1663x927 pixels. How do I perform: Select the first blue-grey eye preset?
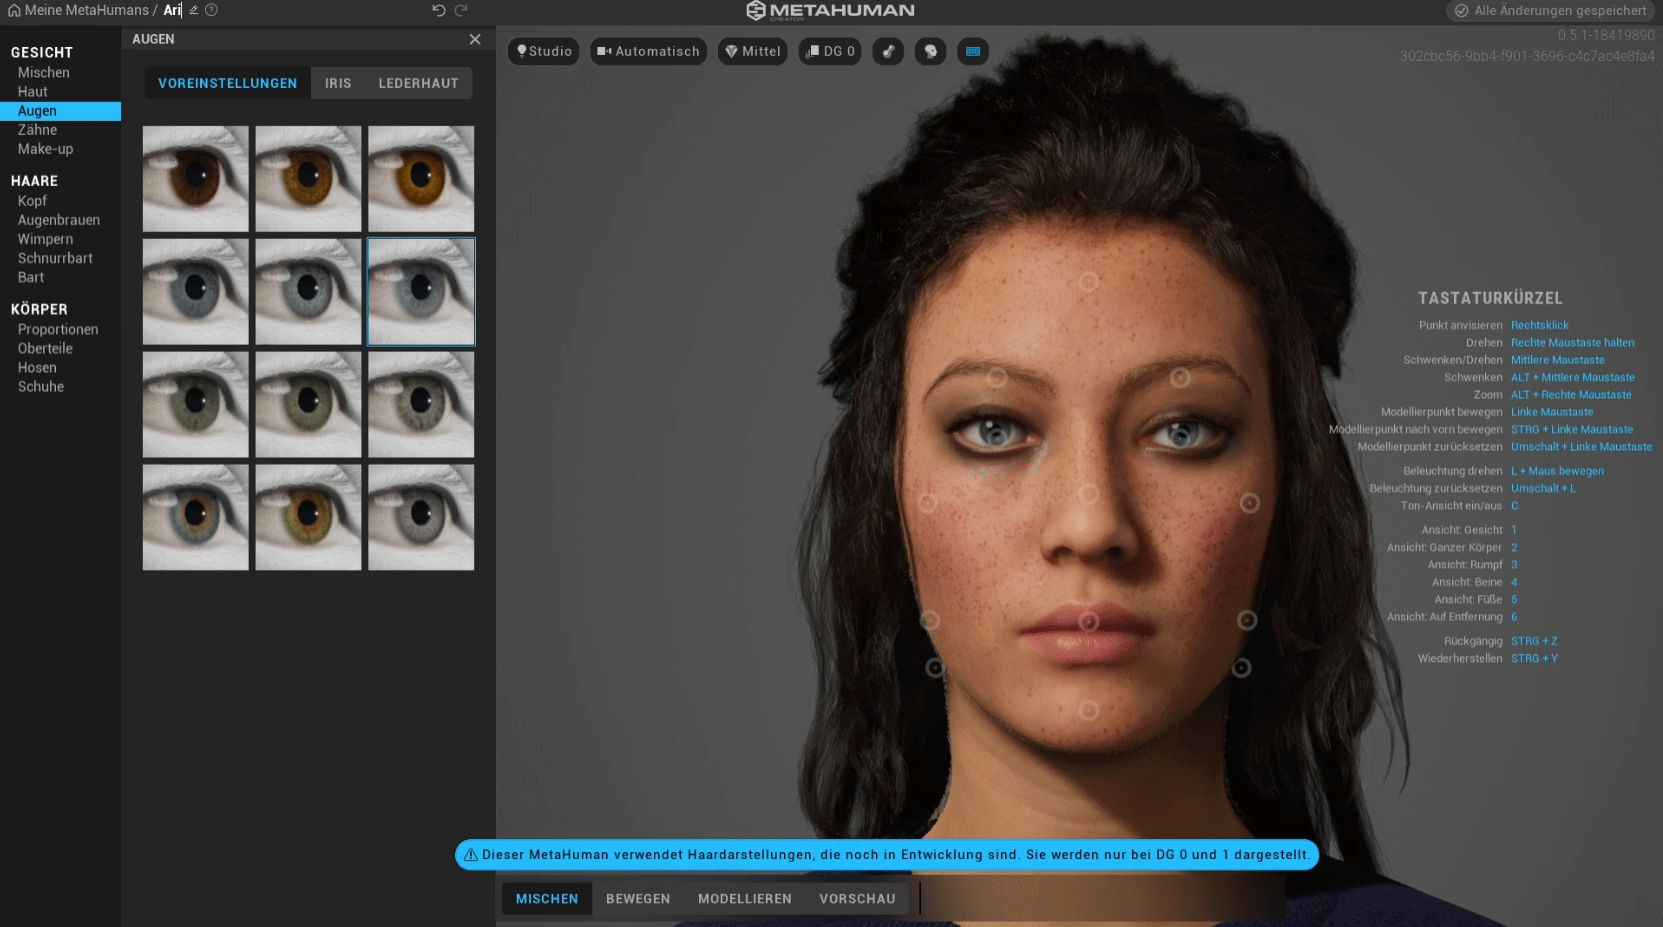[196, 292]
